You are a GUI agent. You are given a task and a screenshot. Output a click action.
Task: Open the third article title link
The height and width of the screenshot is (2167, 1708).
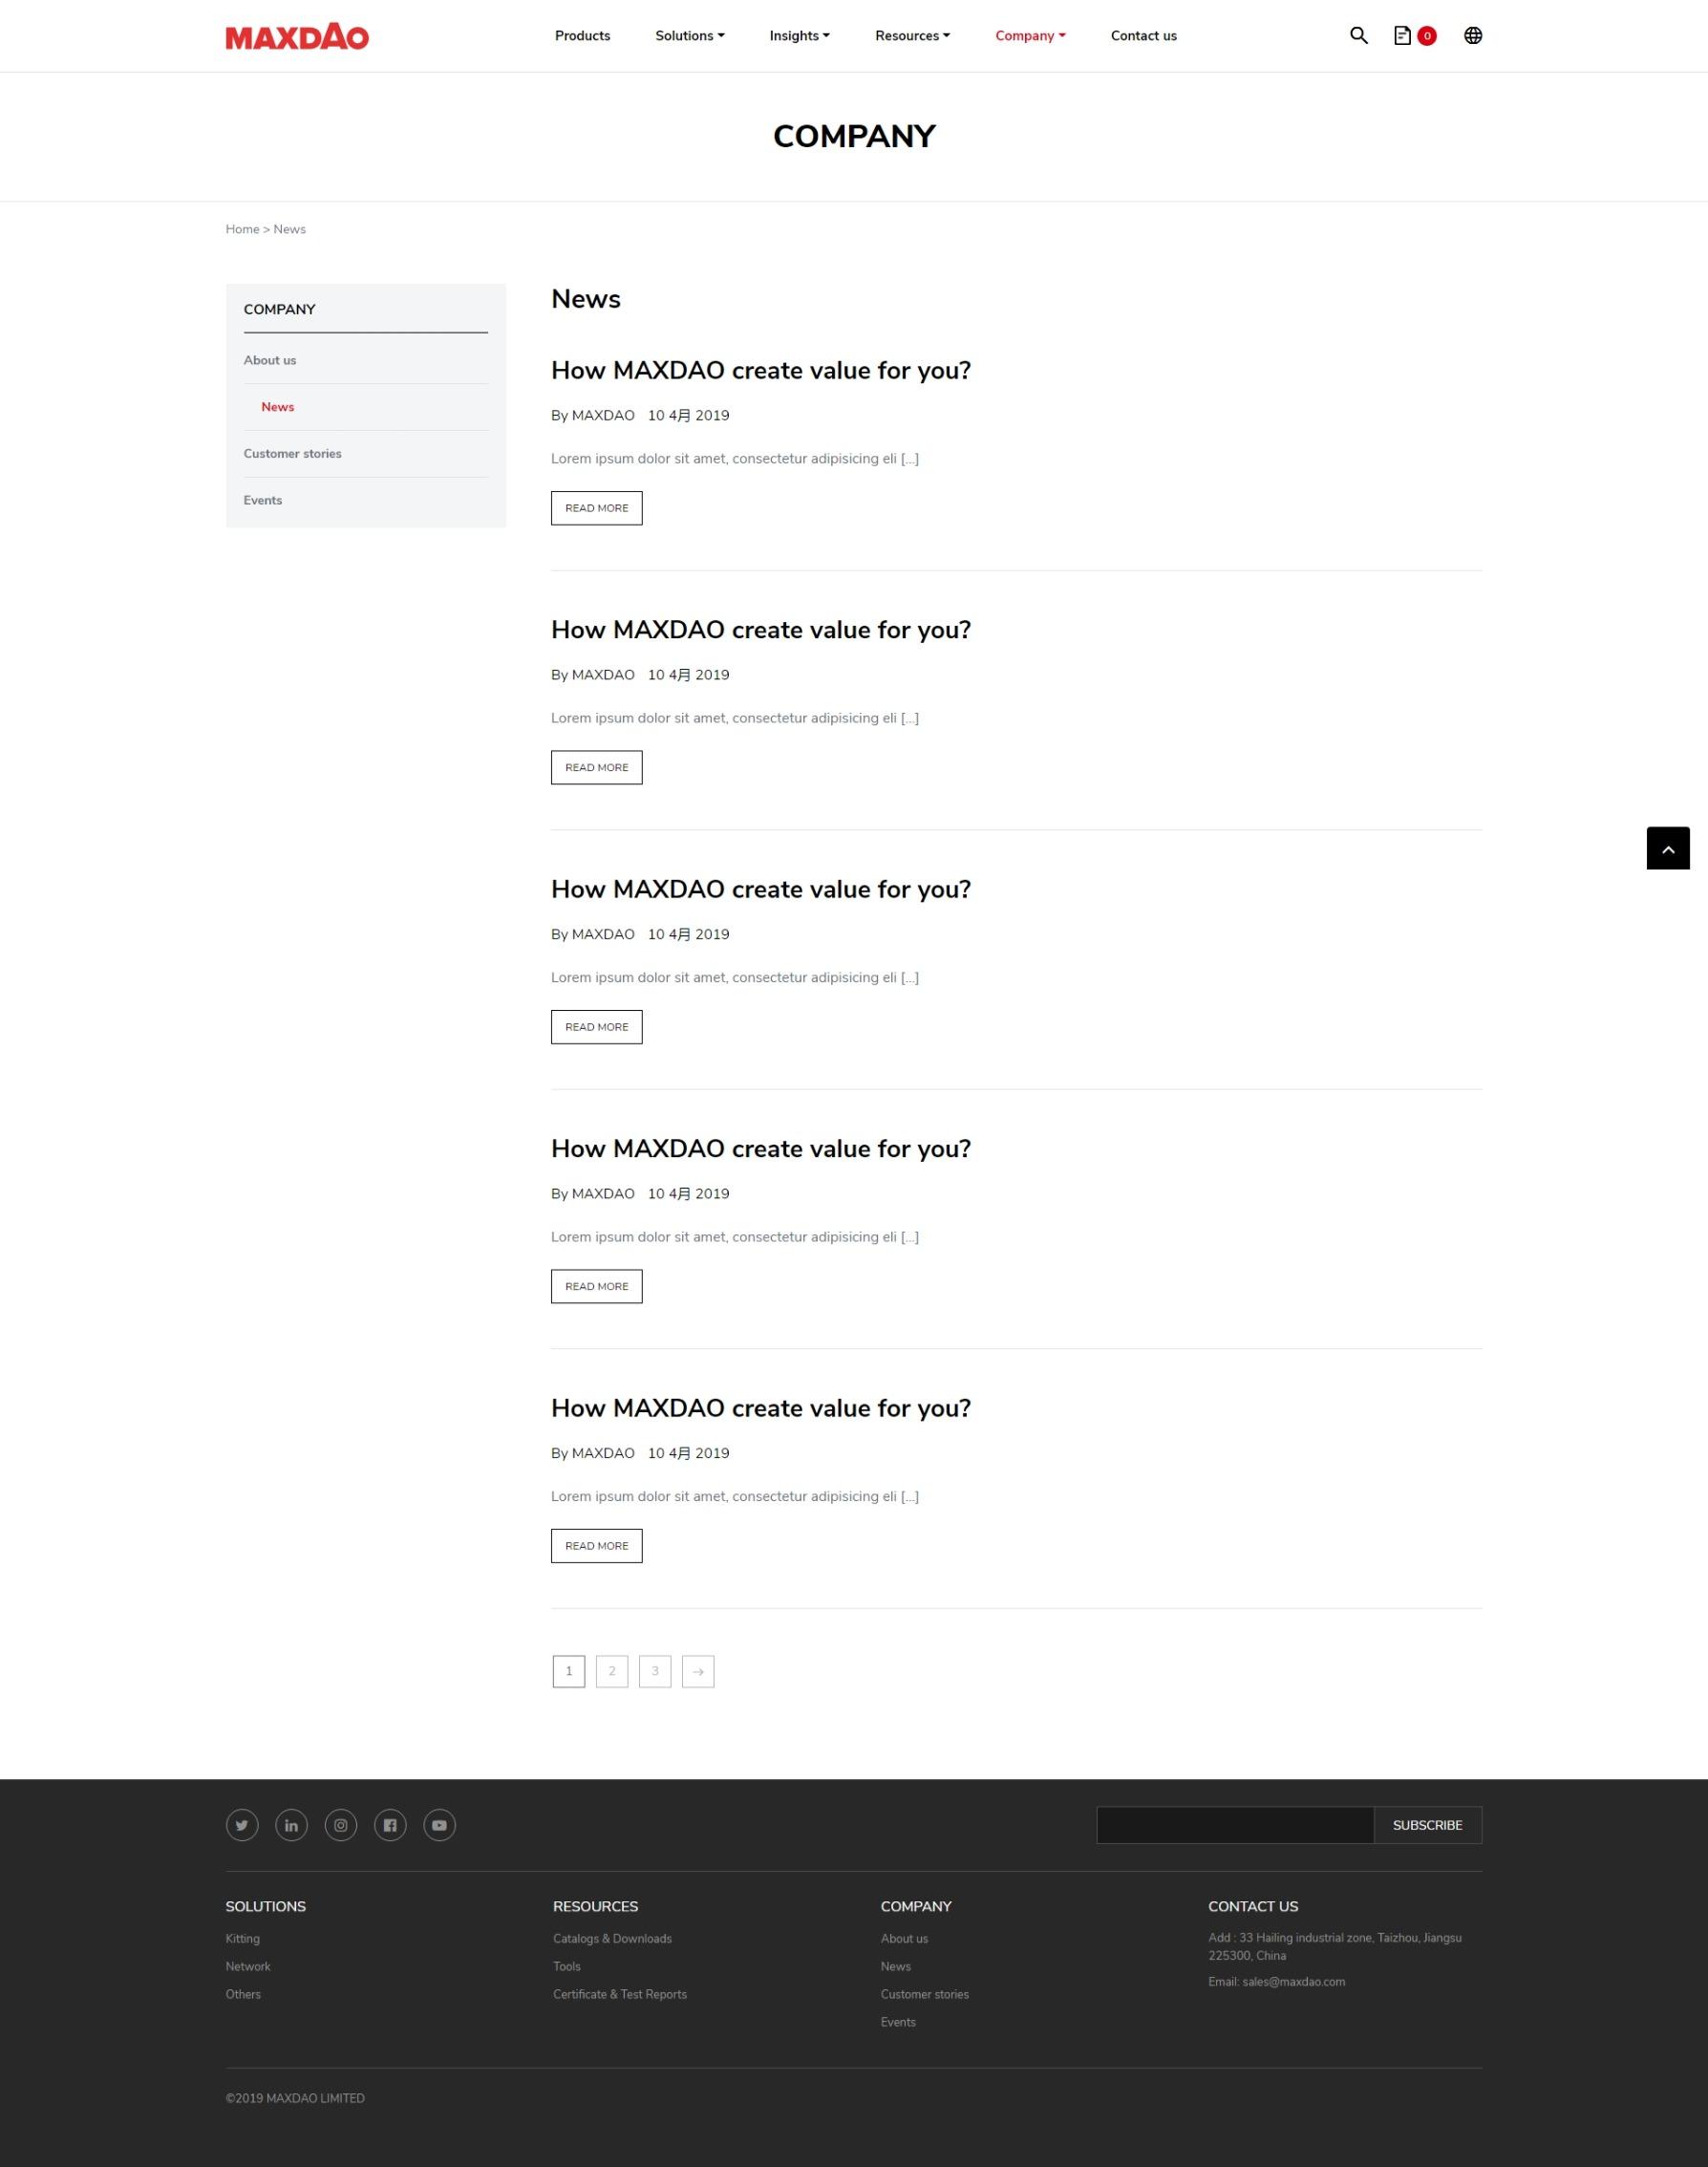point(761,890)
